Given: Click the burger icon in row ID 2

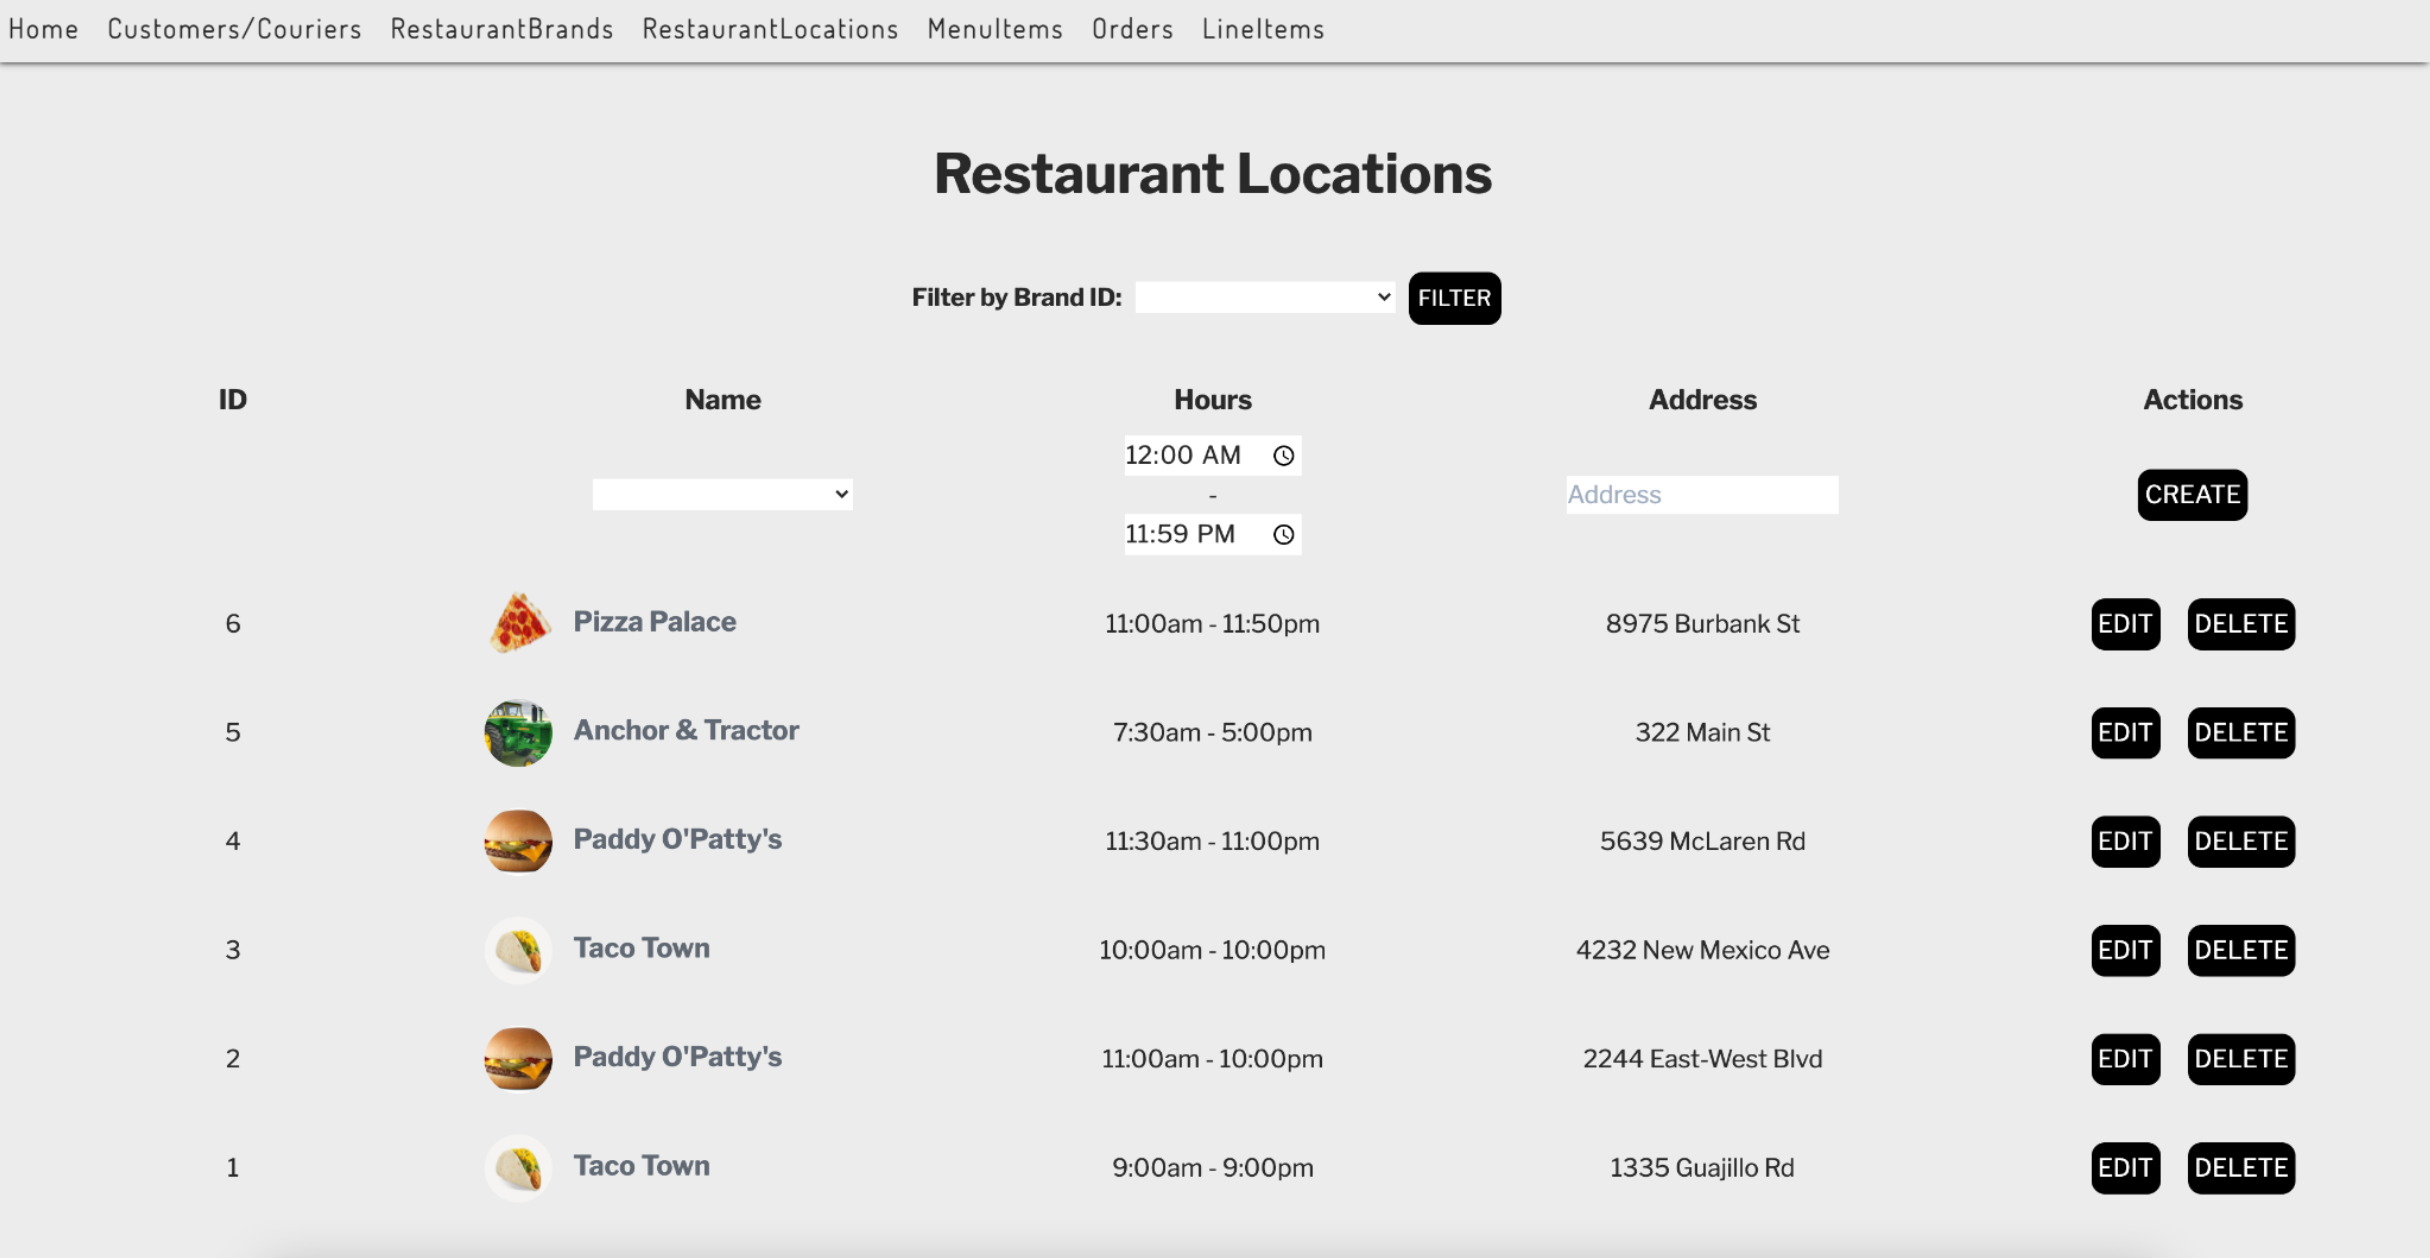Looking at the screenshot, I should [x=519, y=1058].
